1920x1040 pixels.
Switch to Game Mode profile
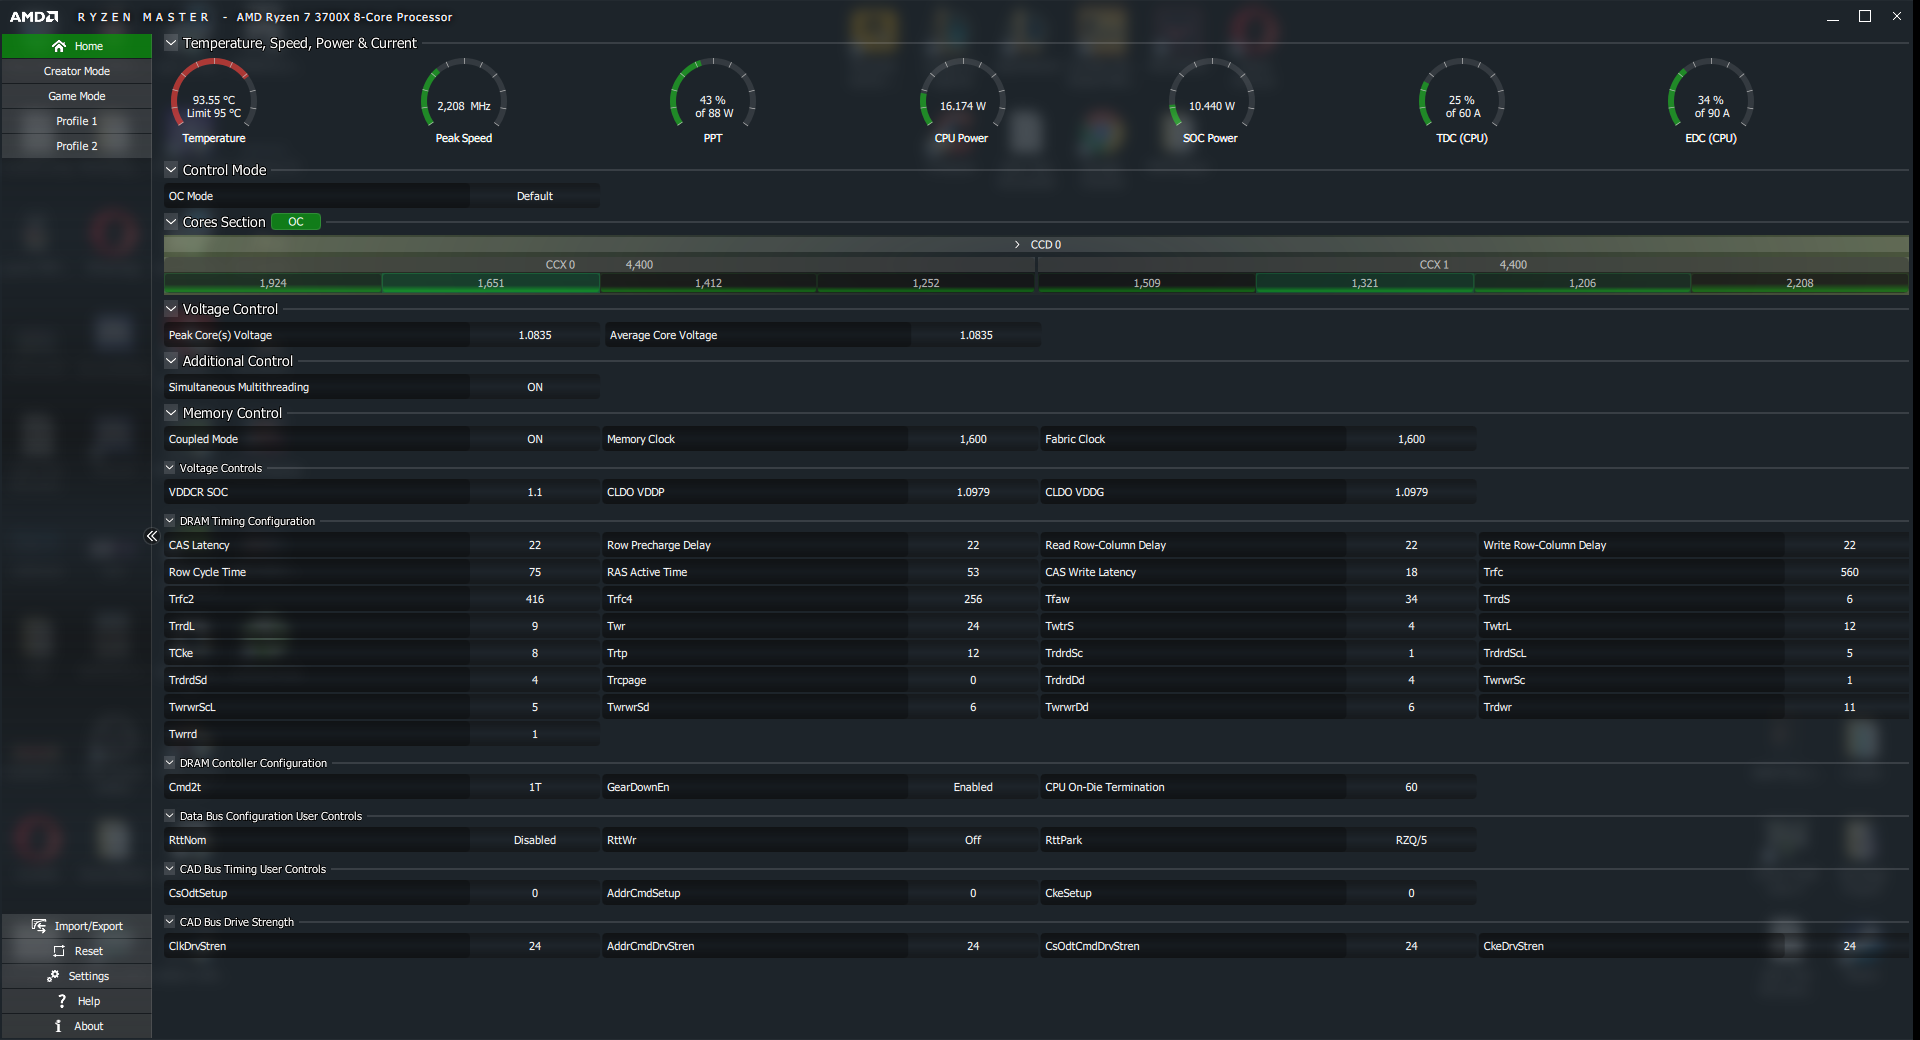77,96
